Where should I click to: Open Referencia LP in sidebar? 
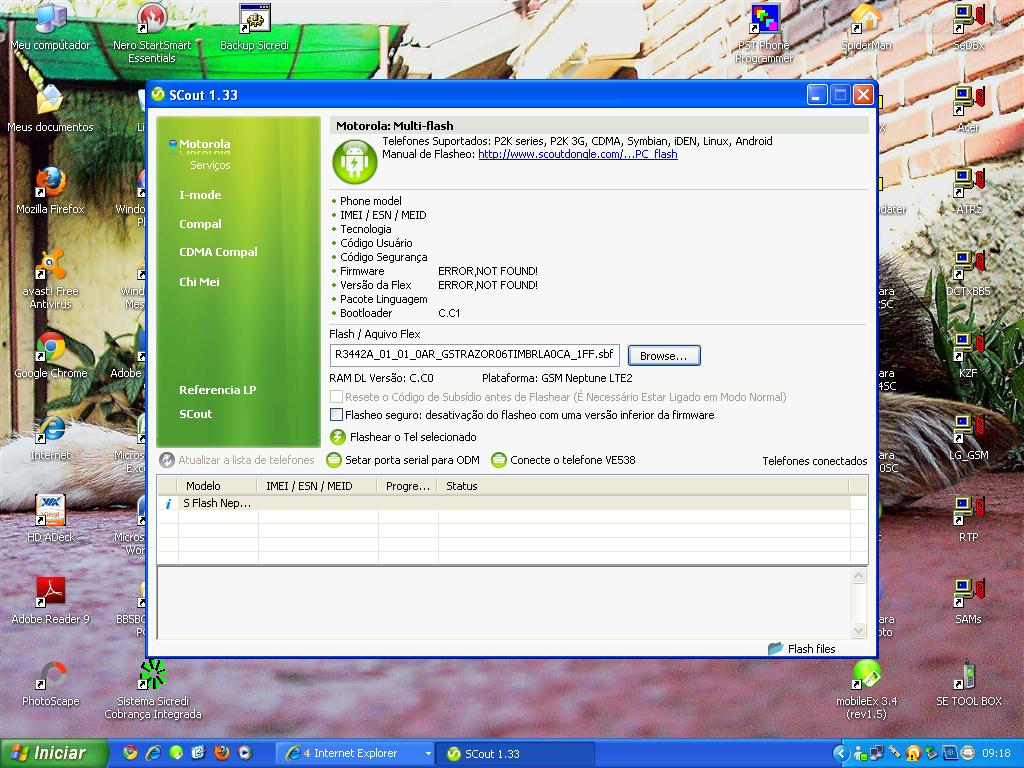pos(217,389)
